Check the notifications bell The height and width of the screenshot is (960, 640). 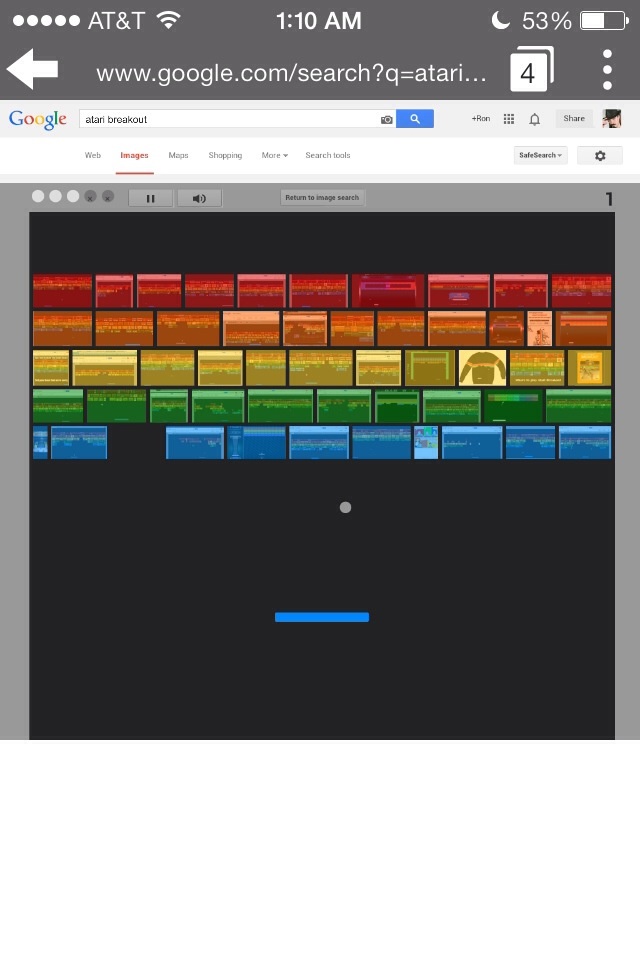click(x=534, y=119)
